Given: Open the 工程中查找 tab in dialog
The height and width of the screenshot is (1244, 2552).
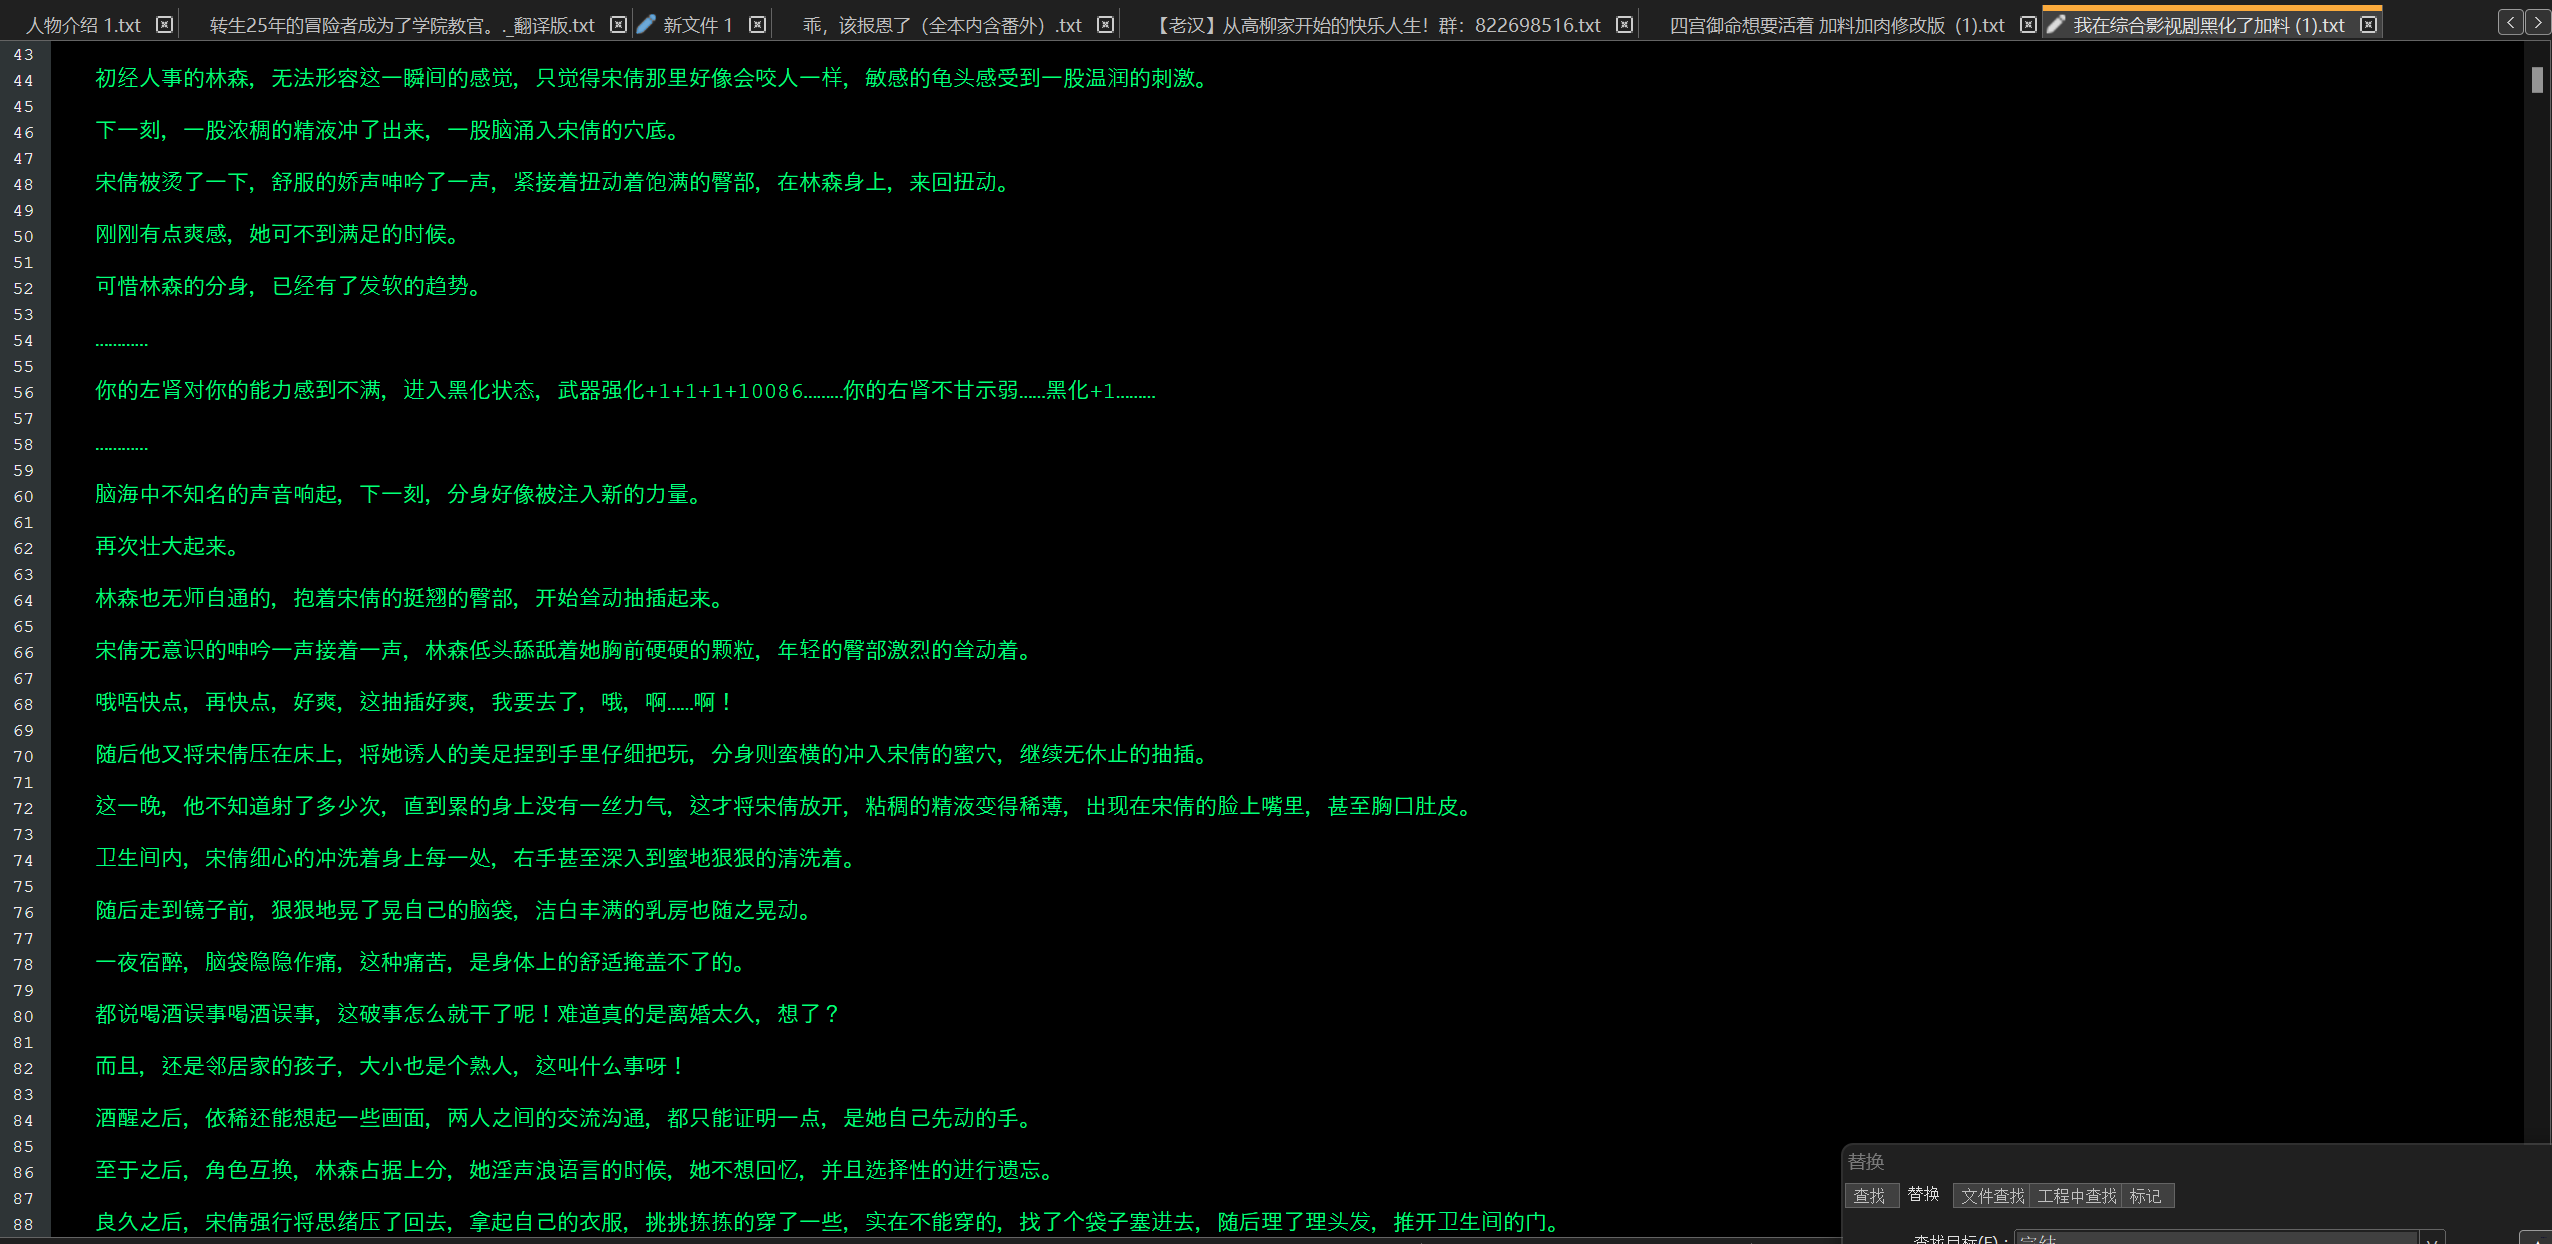Looking at the screenshot, I should click(x=2076, y=1196).
